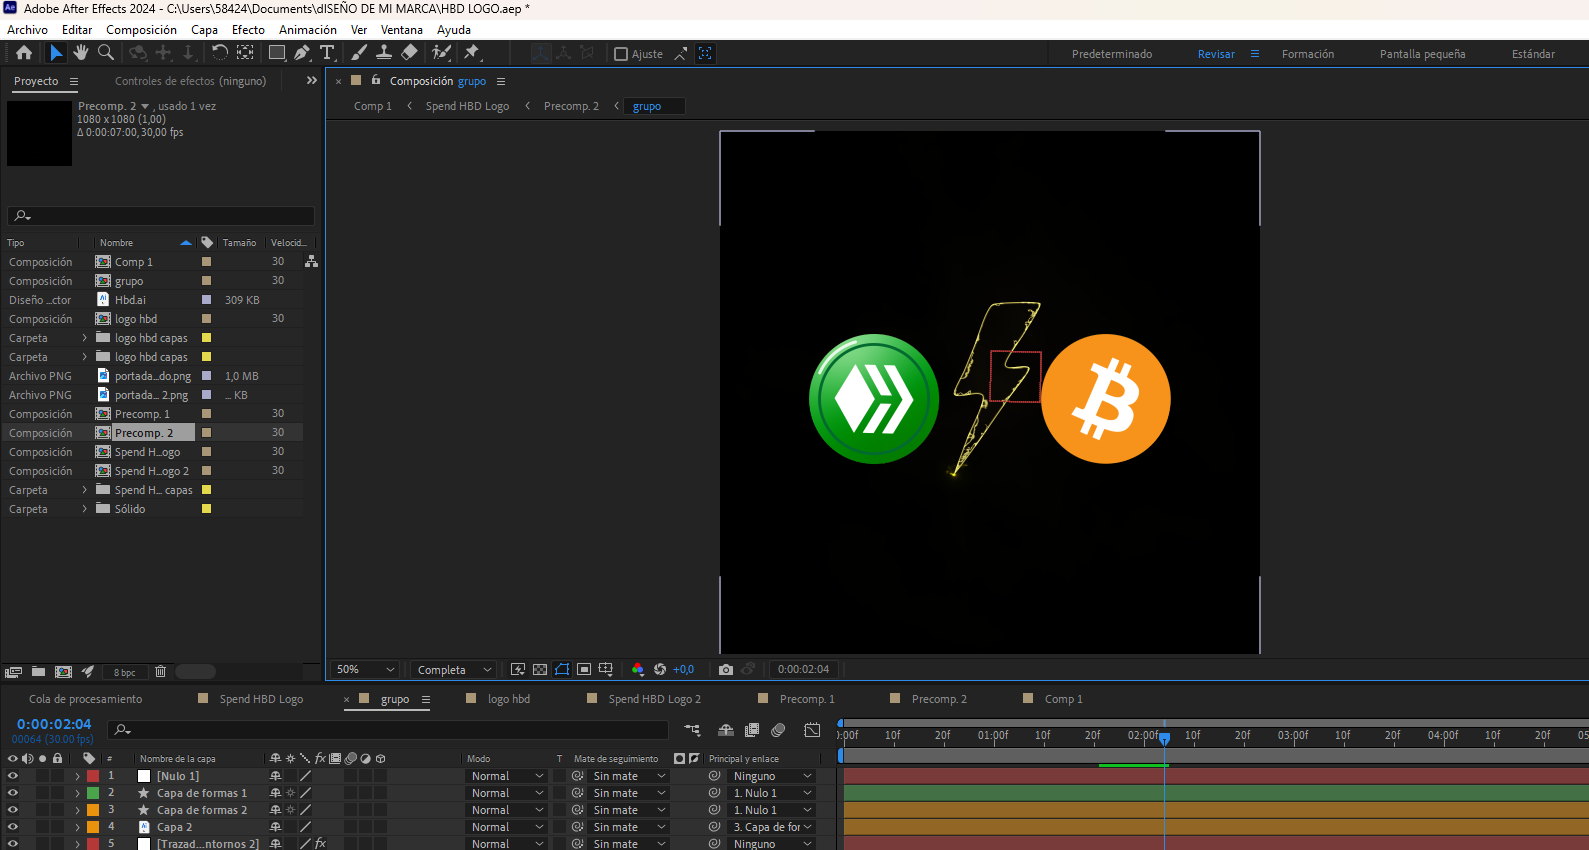Click the Home icon in the toolbar
1589x850 pixels.
pyautogui.click(x=24, y=53)
